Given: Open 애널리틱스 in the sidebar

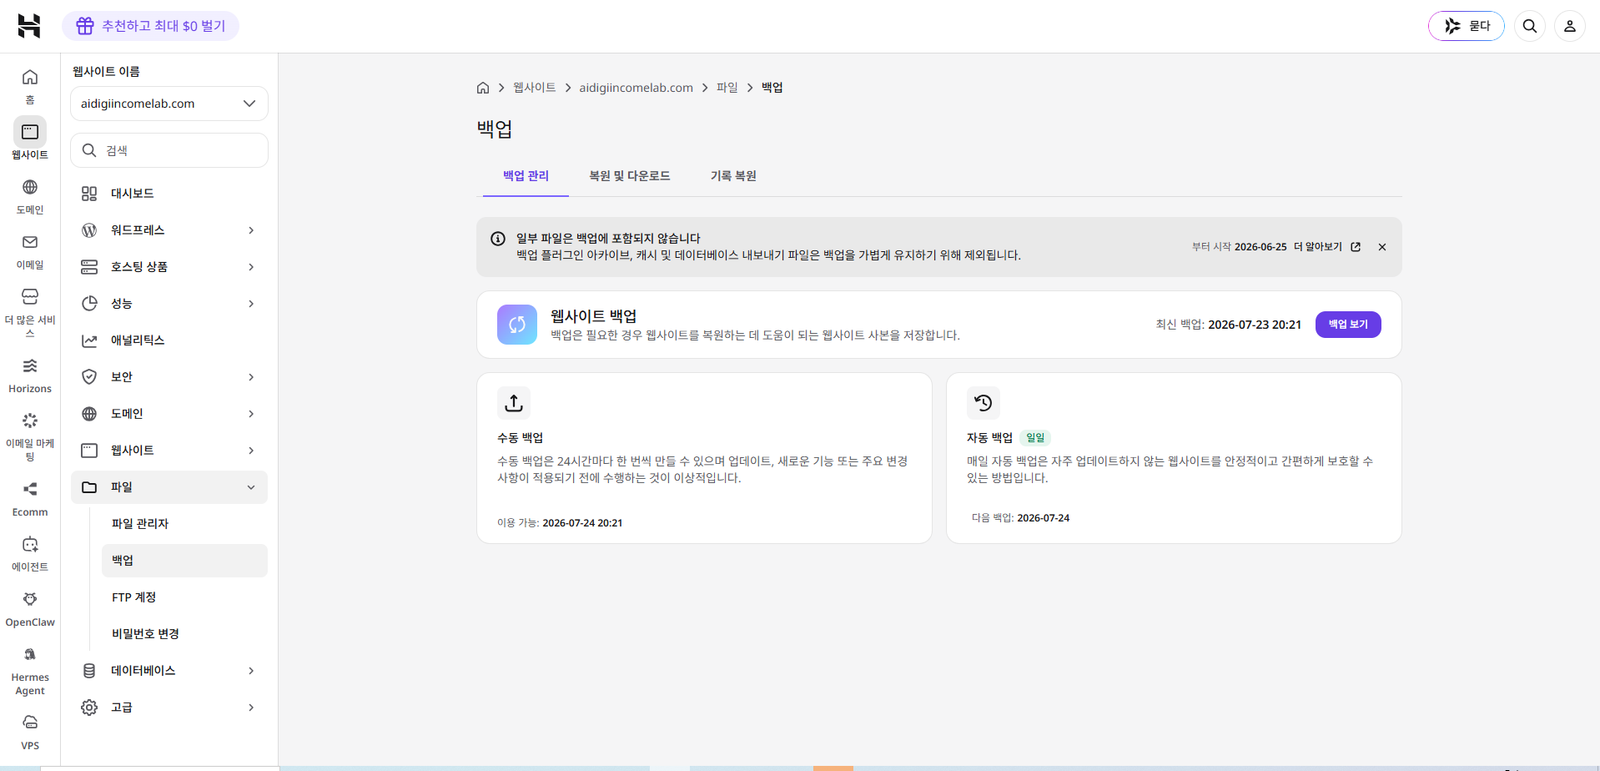Looking at the screenshot, I should (x=169, y=341).
